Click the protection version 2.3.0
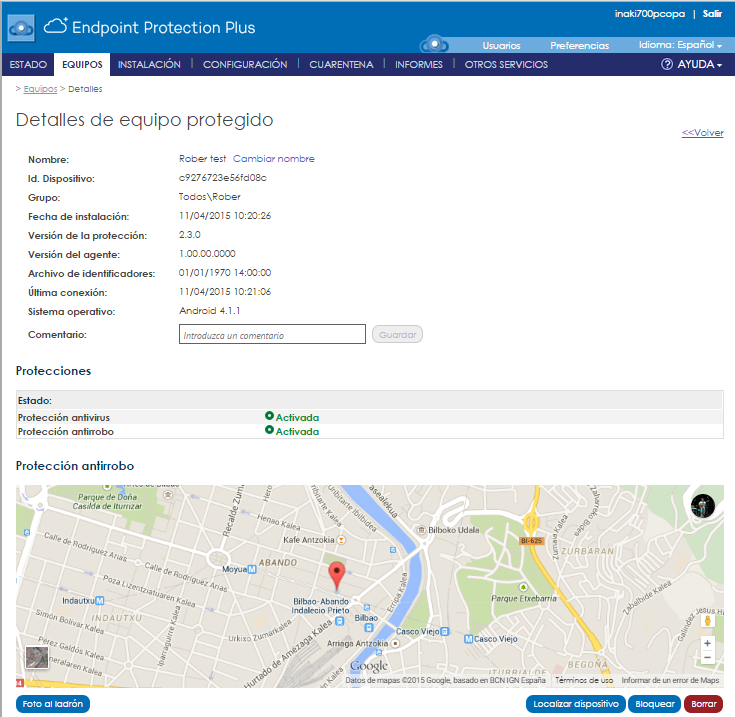 tap(190, 235)
